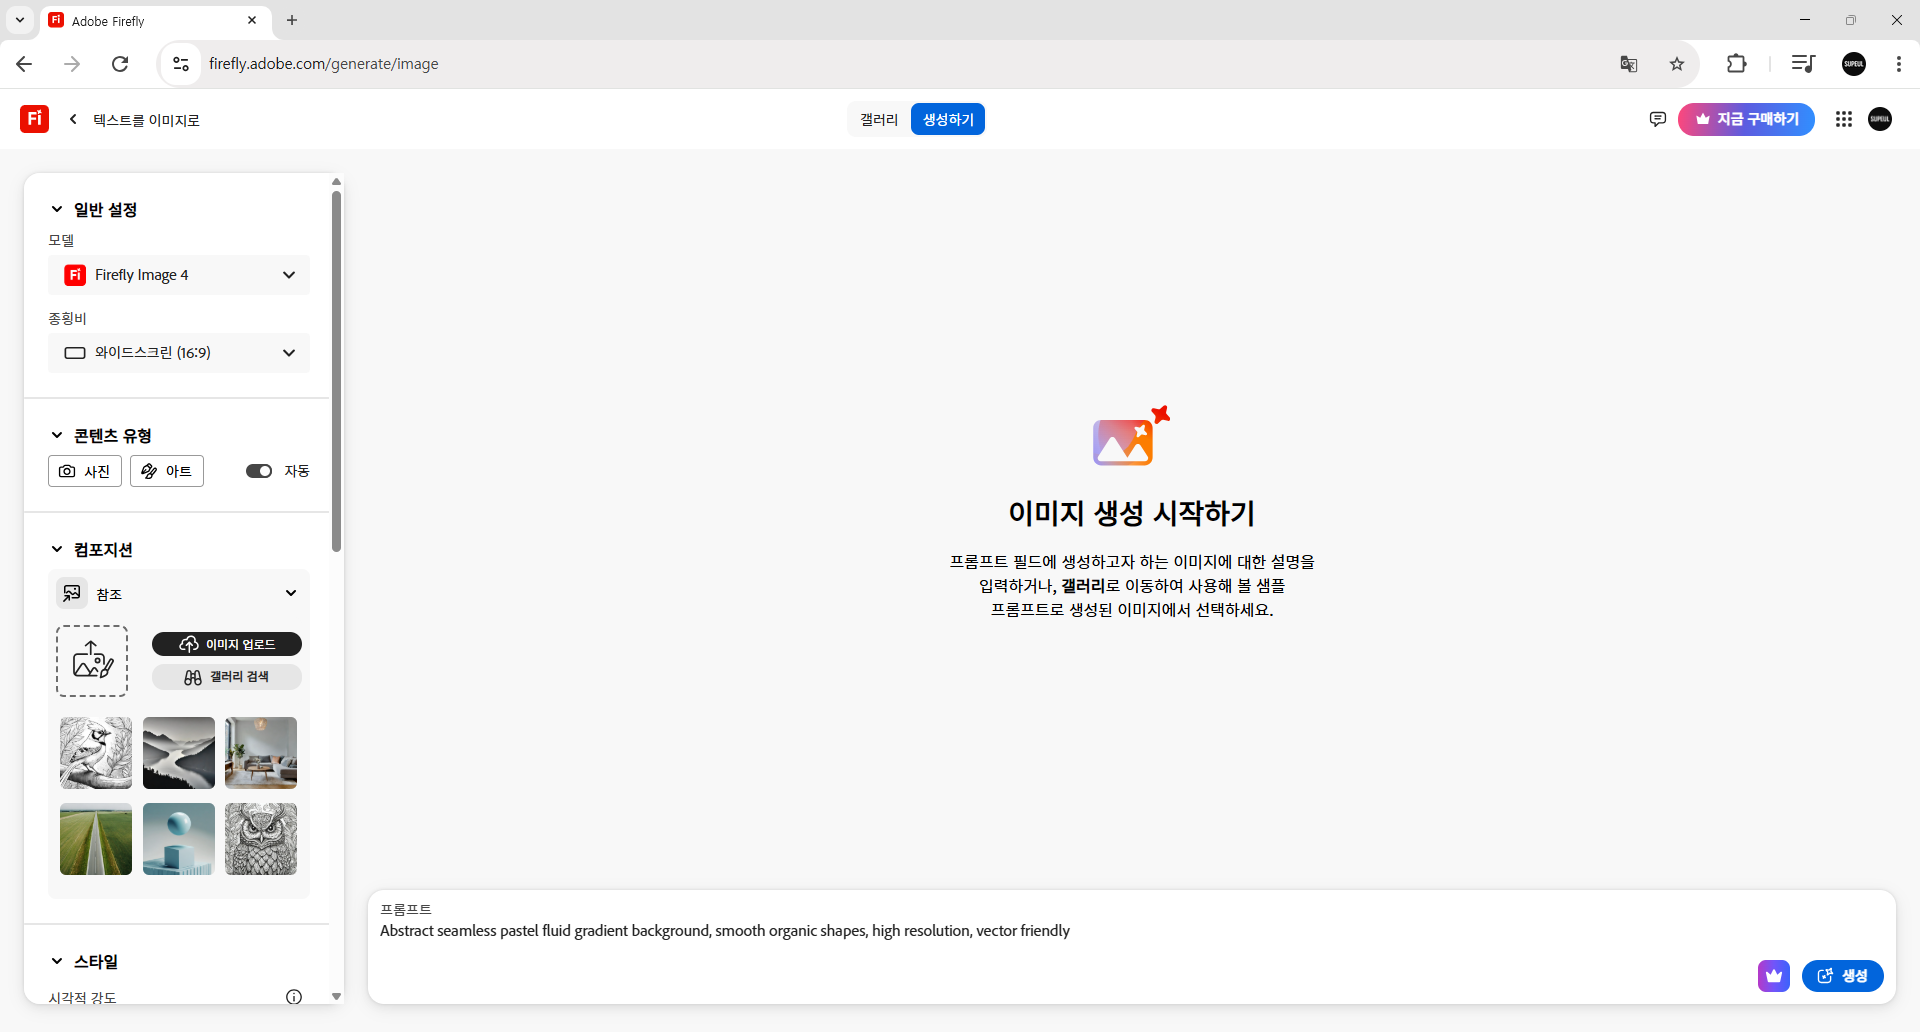The image size is (1920, 1032).
Task: Toggle the 자동 content type switch
Action: (x=259, y=471)
